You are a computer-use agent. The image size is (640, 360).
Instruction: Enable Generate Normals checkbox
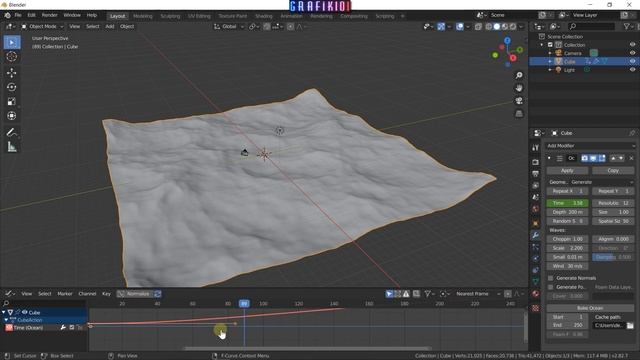coord(550,278)
